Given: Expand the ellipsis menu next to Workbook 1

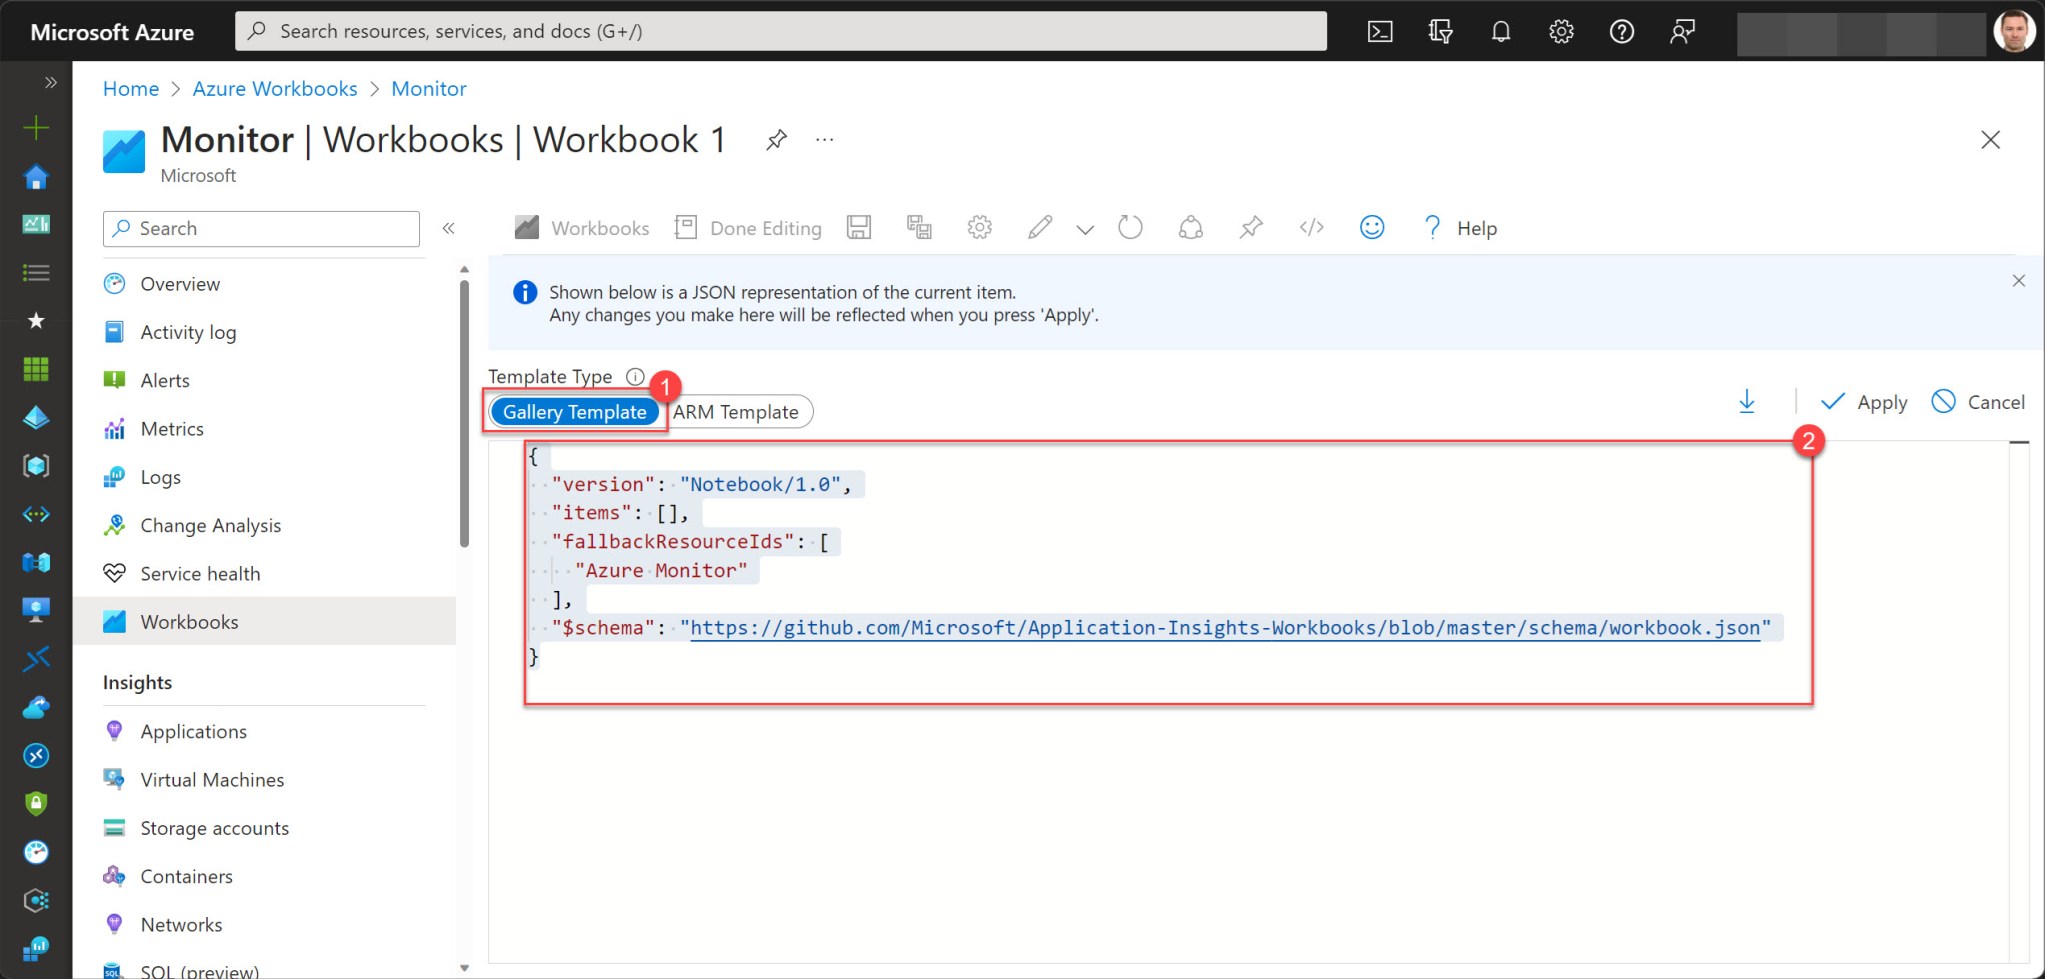Looking at the screenshot, I should 824,139.
